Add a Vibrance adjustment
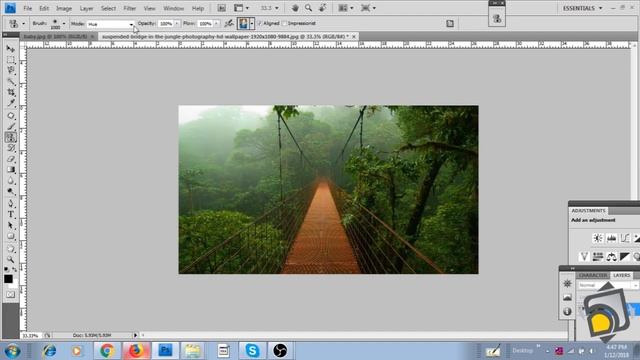640x360 pixels. tap(584, 256)
